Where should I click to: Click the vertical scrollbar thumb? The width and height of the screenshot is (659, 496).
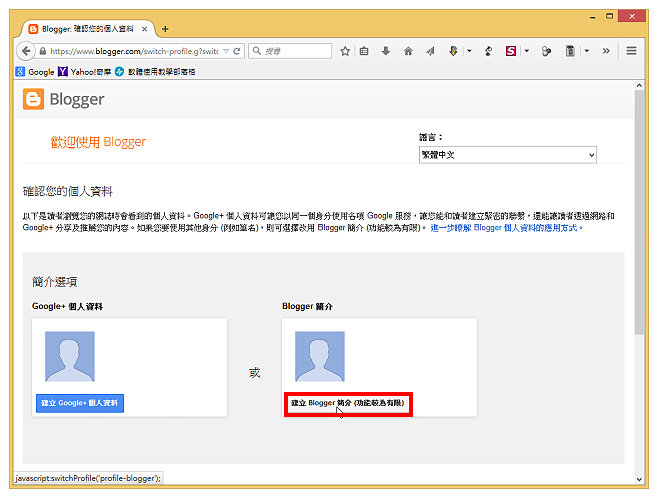click(639, 212)
